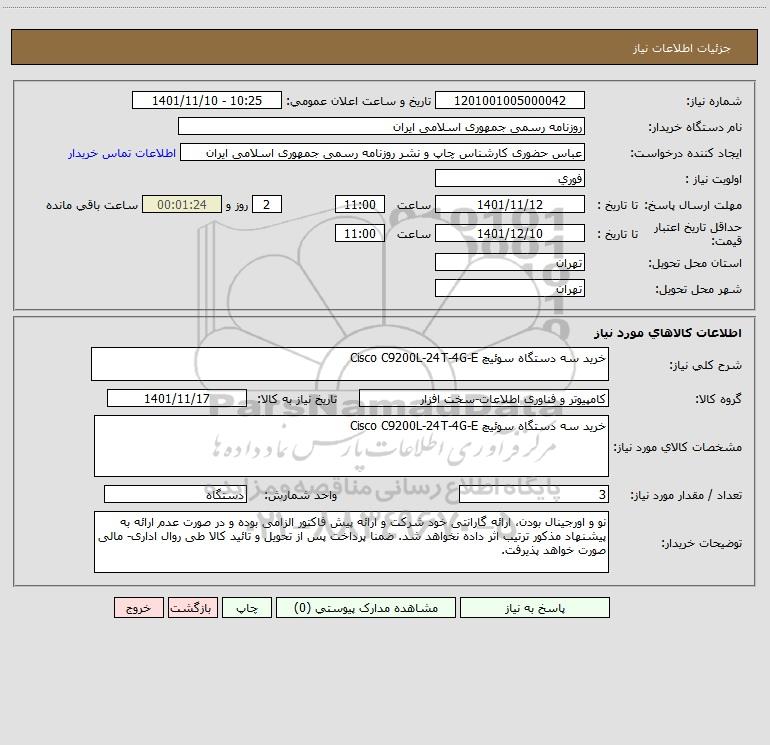Click the label اولویت نیاز

click(x=714, y=180)
